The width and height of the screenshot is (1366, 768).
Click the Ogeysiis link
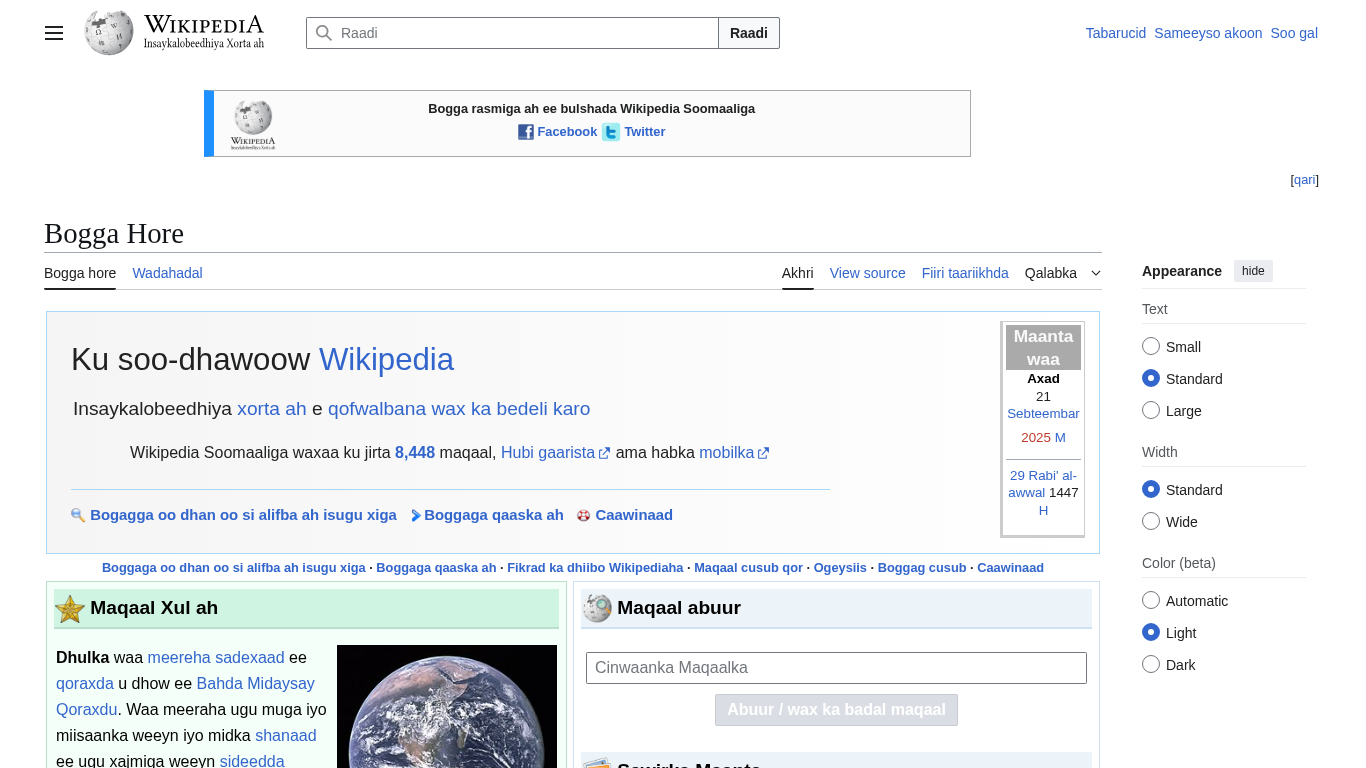tap(840, 568)
